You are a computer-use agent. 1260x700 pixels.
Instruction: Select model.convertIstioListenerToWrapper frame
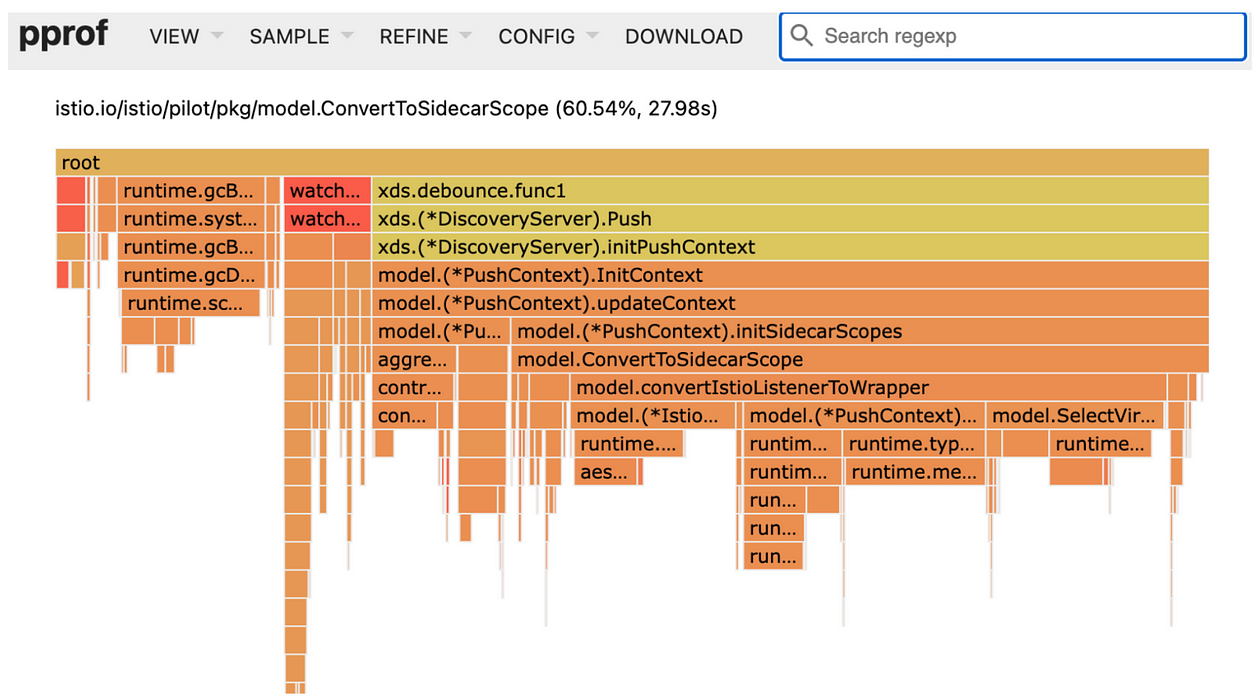(868, 387)
